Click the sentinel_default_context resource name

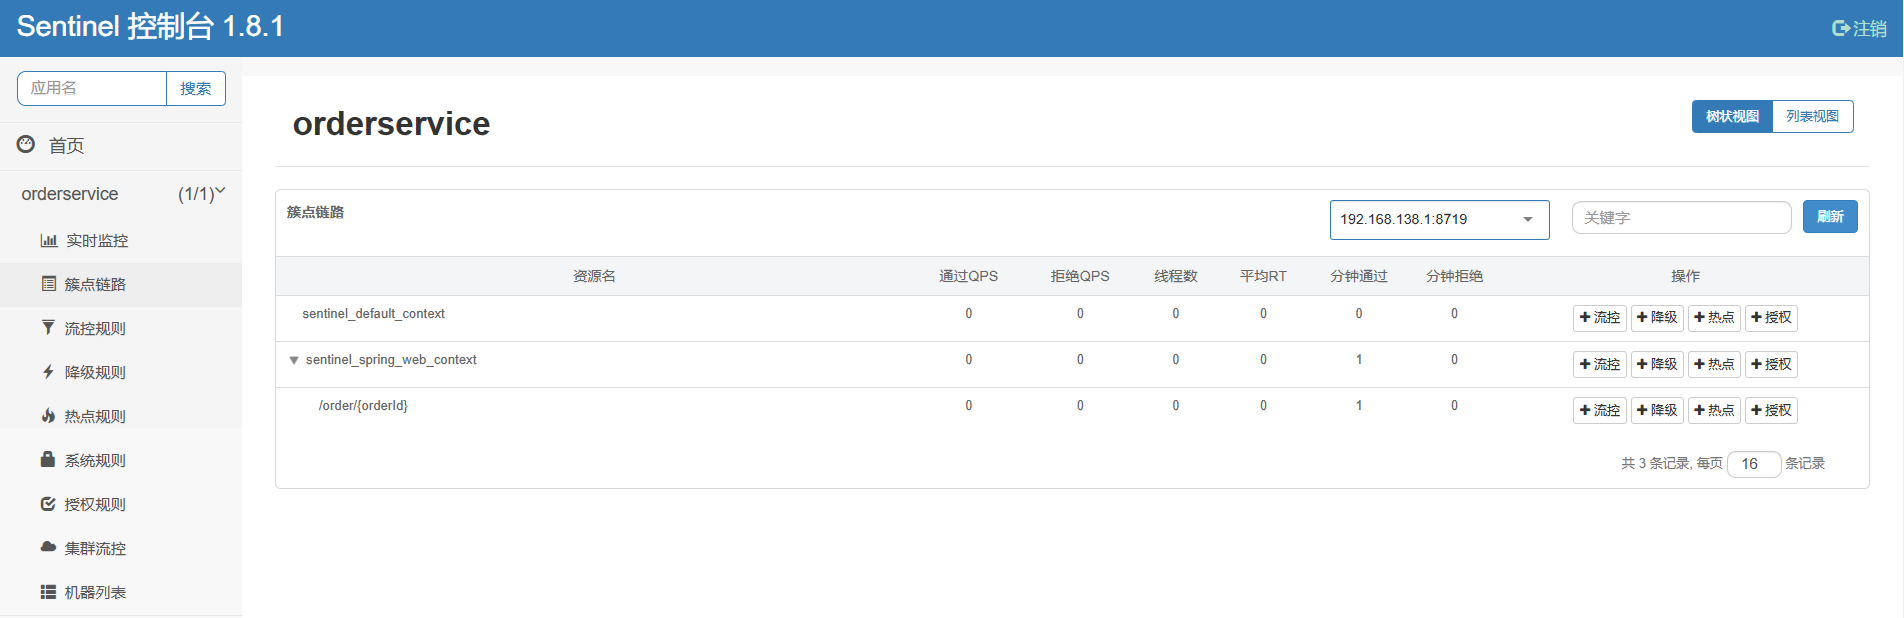[x=373, y=314]
